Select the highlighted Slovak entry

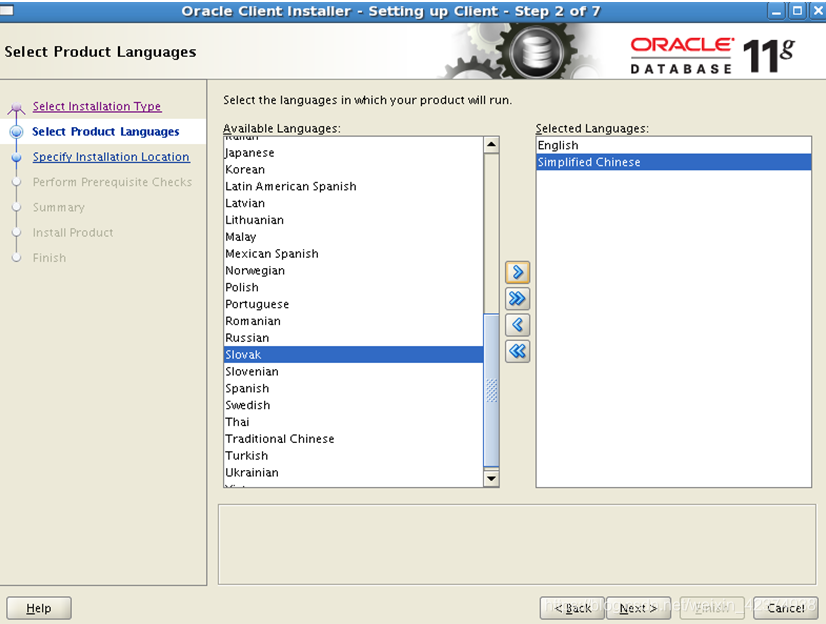(353, 355)
